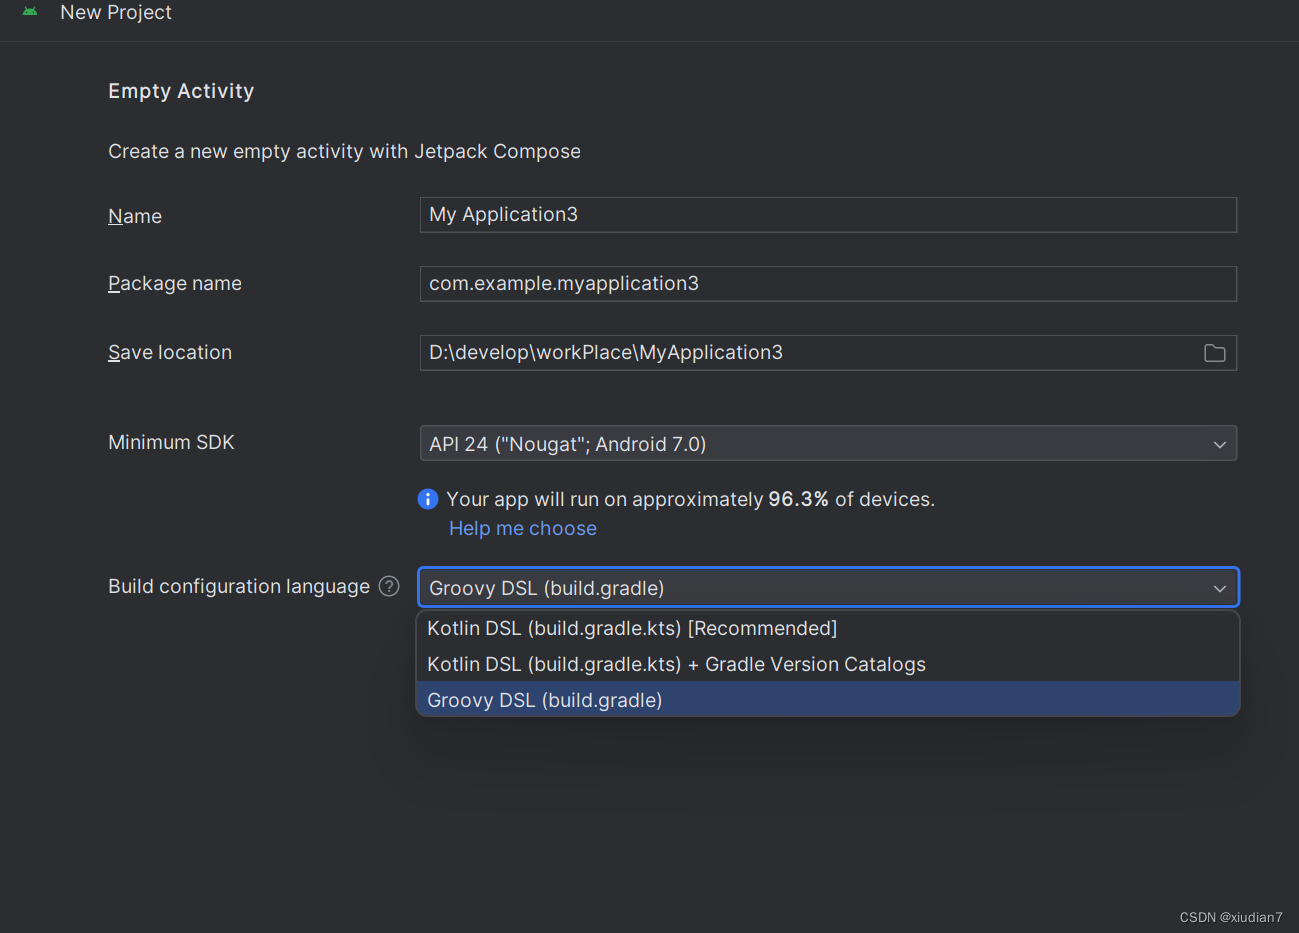Click the Package name input field
This screenshot has width=1299, height=933.
click(x=828, y=284)
